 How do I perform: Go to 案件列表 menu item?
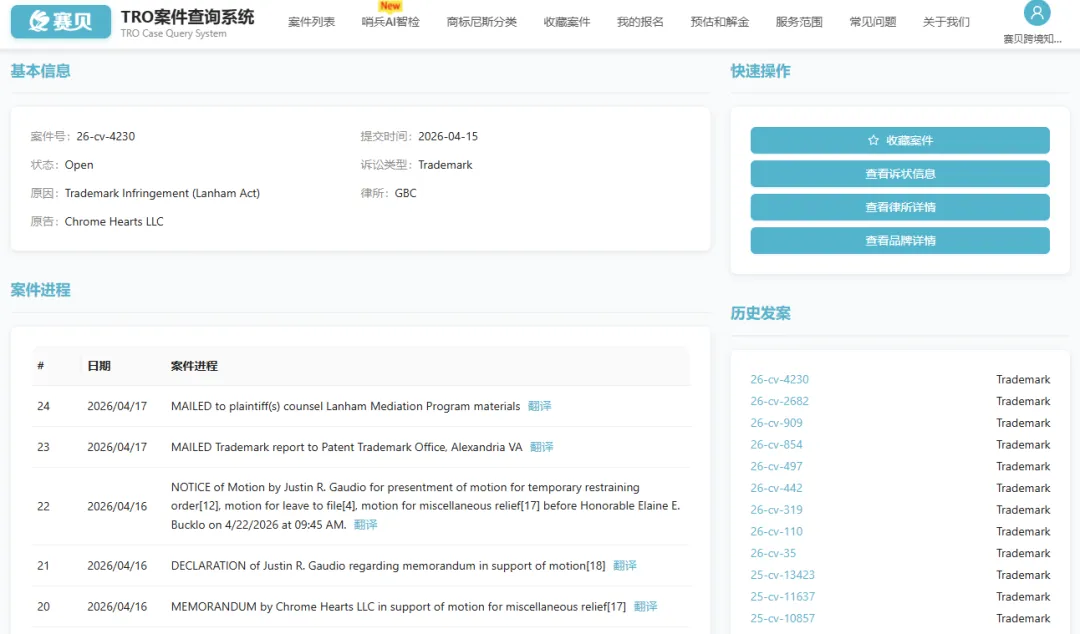[x=311, y=22]
